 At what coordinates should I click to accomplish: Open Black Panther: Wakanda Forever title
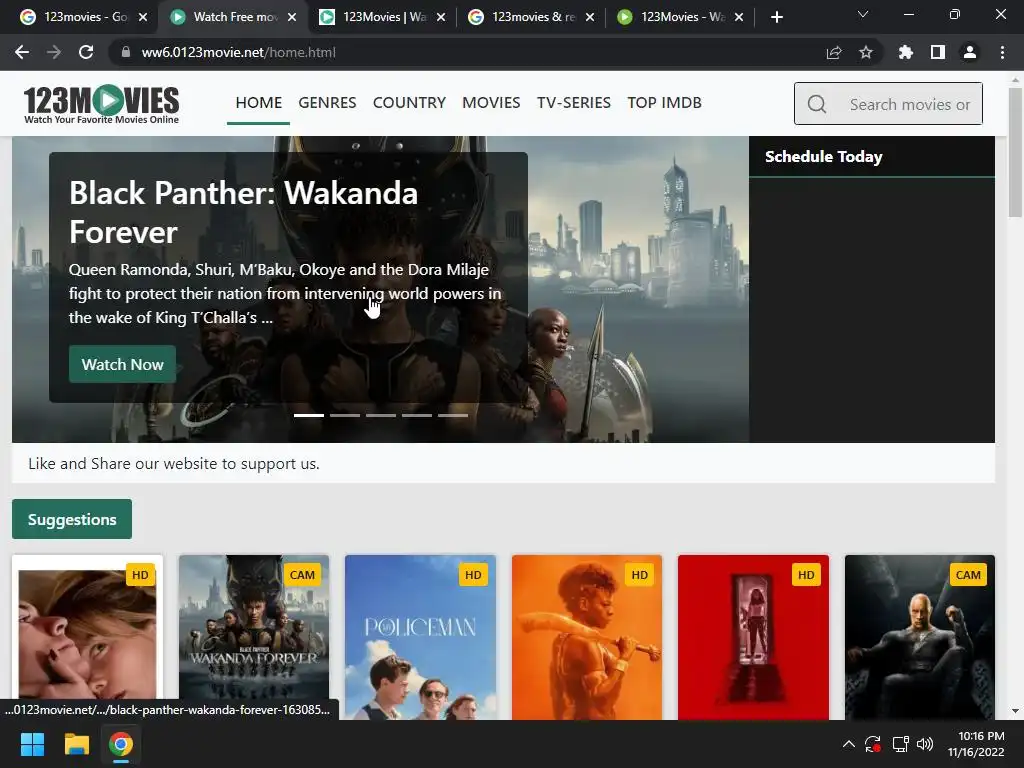[x=243, y=212]
